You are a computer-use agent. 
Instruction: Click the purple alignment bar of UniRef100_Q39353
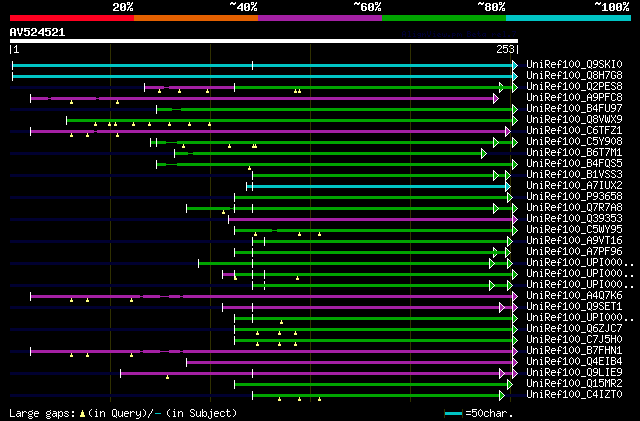click(x=371, y=220)
